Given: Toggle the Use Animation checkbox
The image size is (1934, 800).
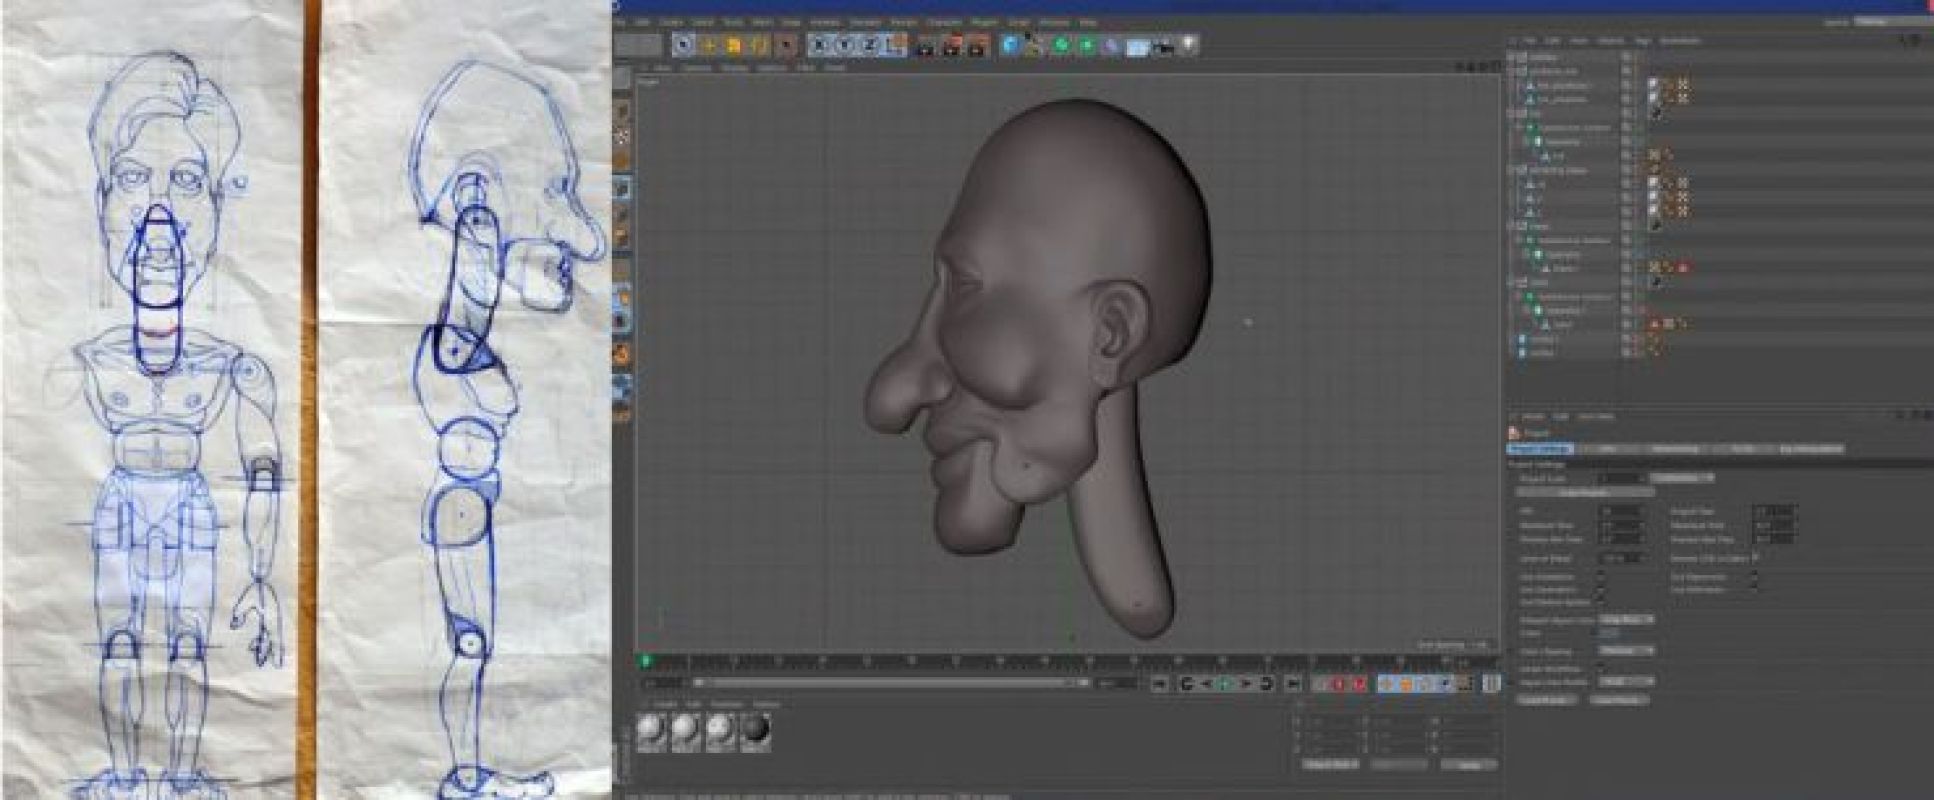Looking at the screenshot, I should pyautogui.click(x=1600, y=577).
